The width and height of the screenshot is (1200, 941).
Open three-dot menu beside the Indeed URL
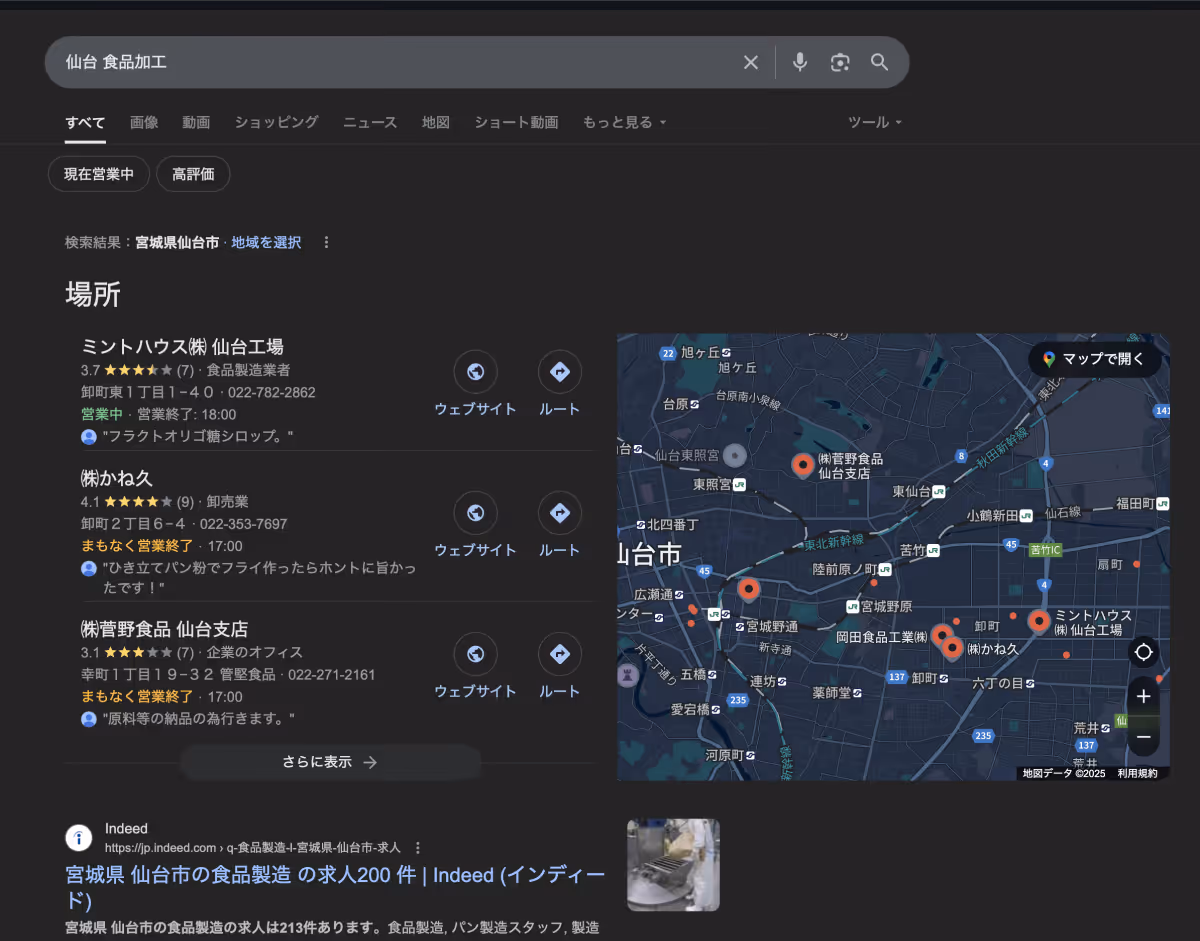[x=418, y=847]
